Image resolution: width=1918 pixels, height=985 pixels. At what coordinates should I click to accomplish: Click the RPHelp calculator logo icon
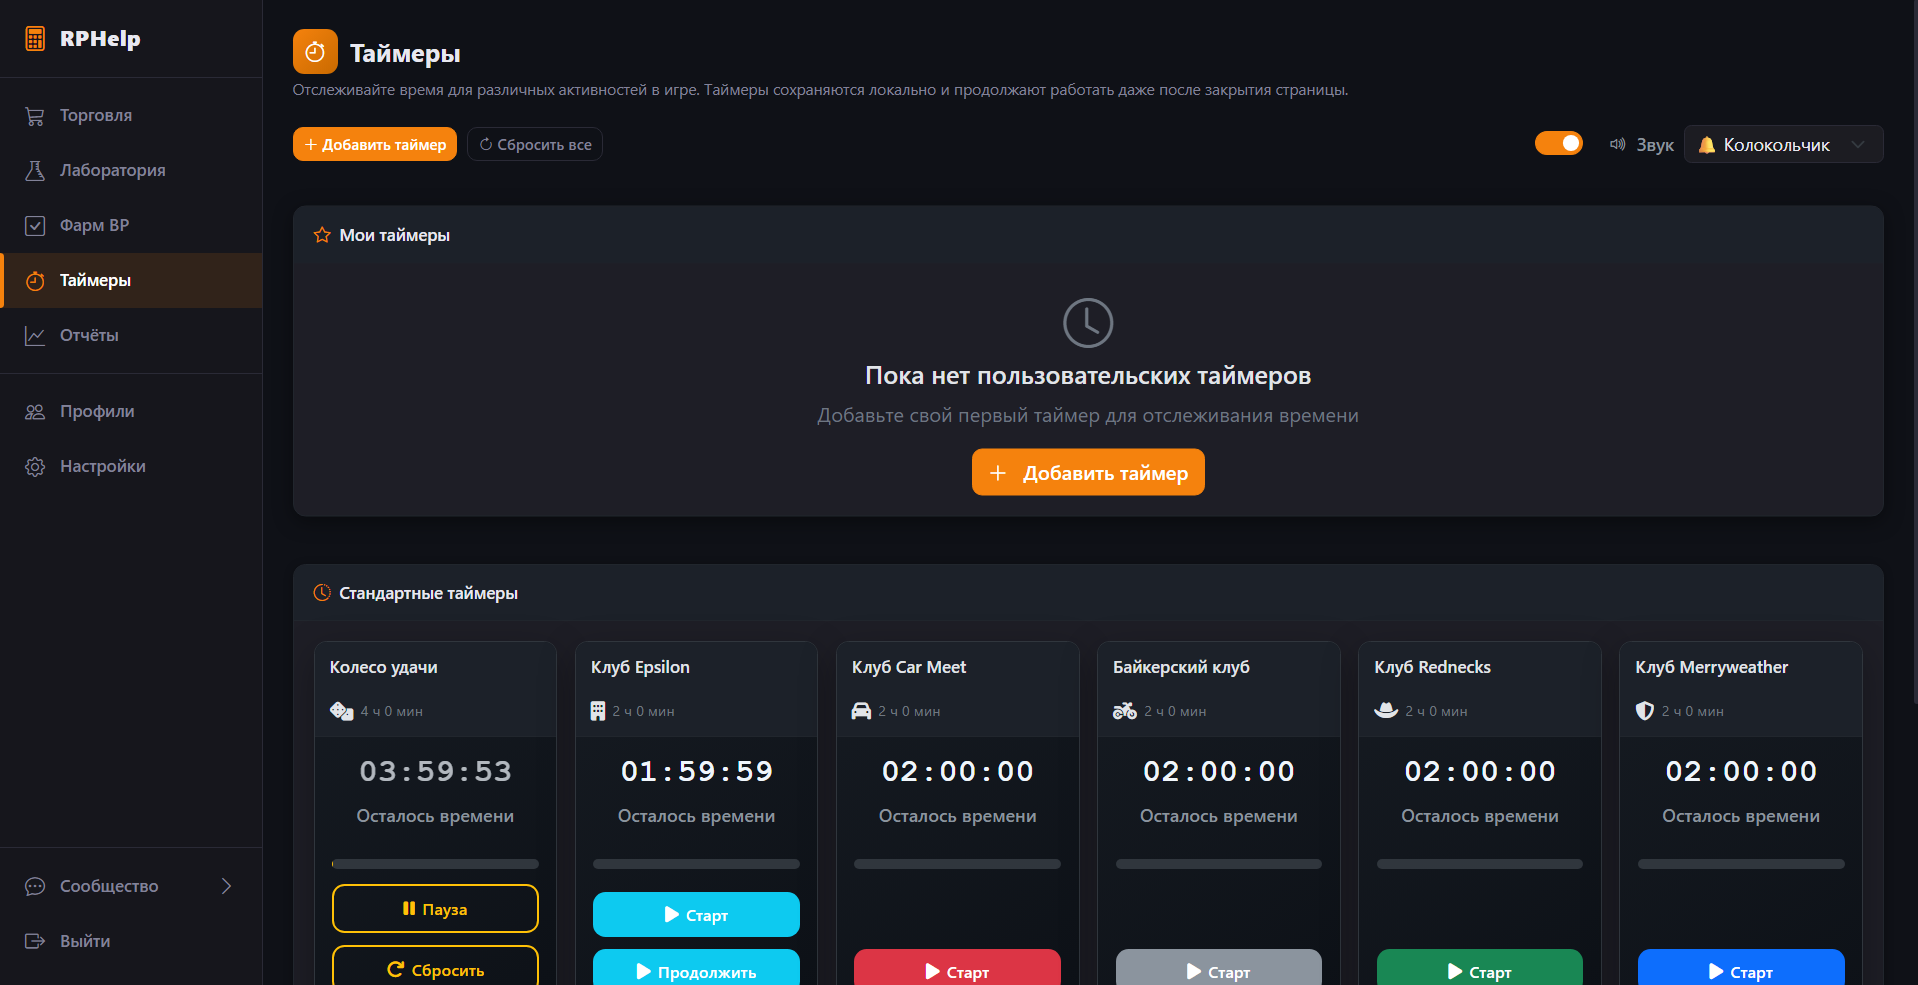coord(35,39)
